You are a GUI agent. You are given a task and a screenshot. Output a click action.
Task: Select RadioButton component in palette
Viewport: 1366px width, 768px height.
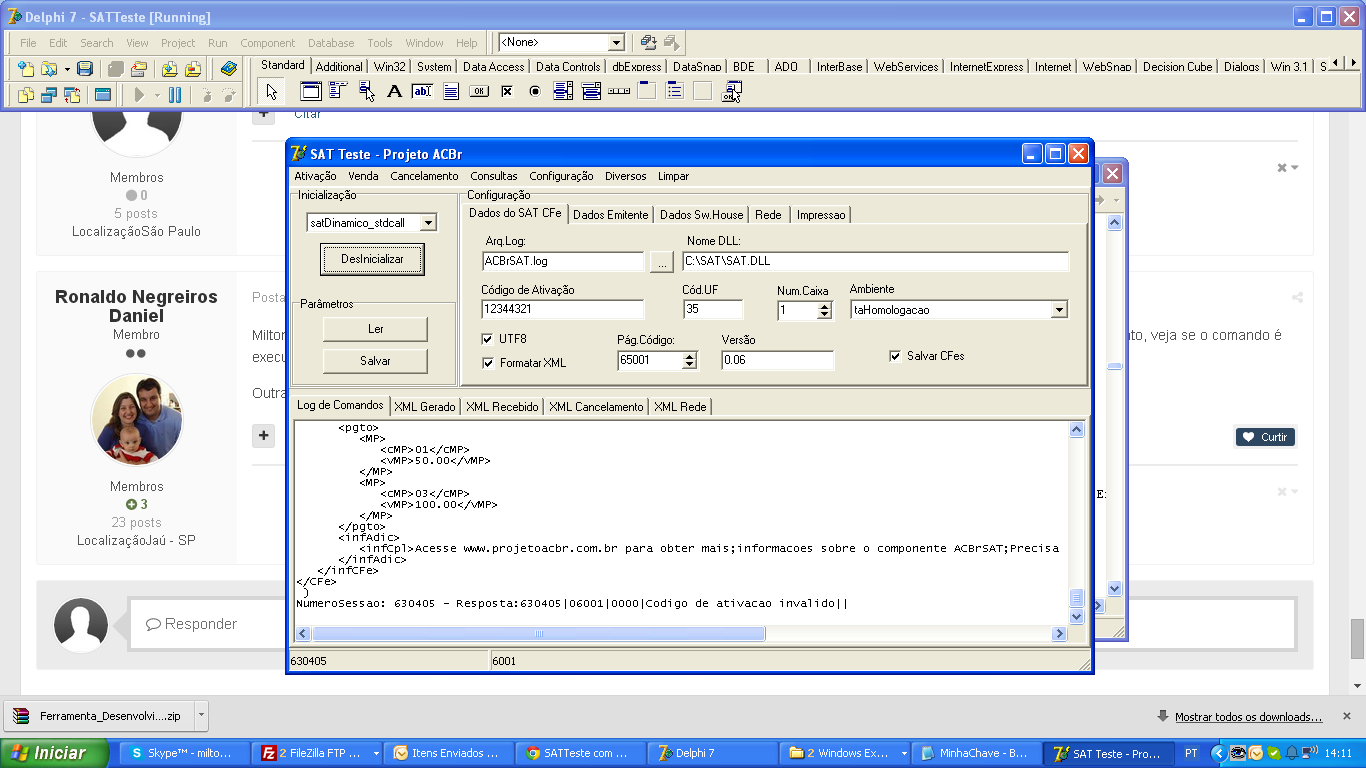pyautogui.click(x=535, y=92)
